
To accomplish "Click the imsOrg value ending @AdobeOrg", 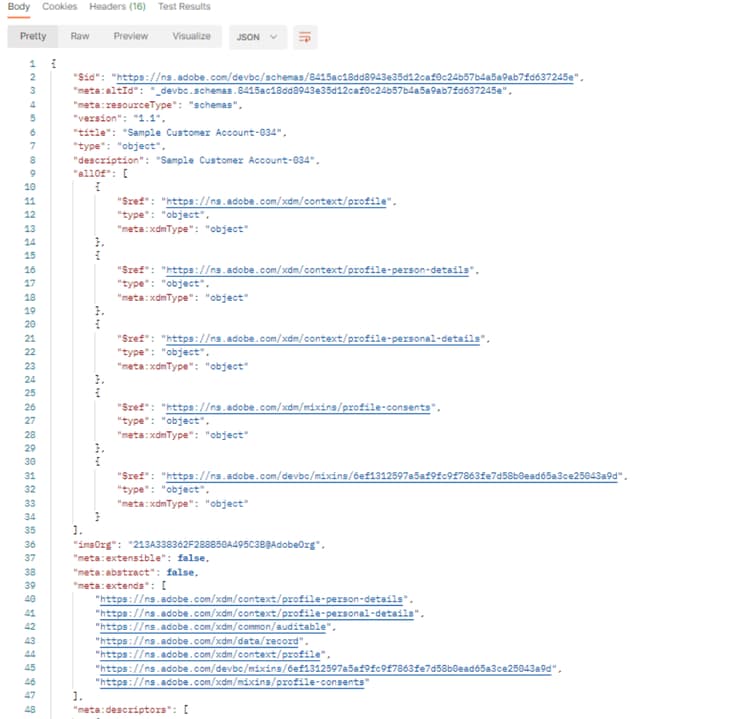I will point(224,544).
